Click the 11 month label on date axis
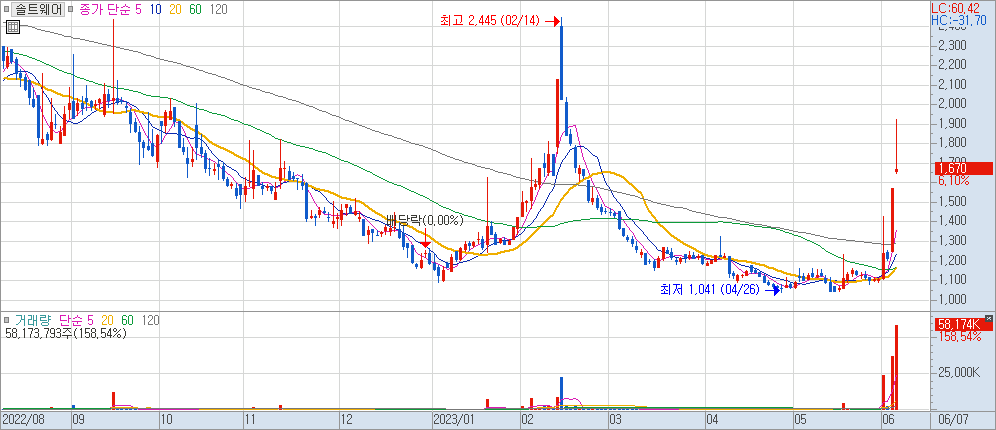The height and width of the screenshot is (430, 996). pyautogui.click(x=250, y=420)
